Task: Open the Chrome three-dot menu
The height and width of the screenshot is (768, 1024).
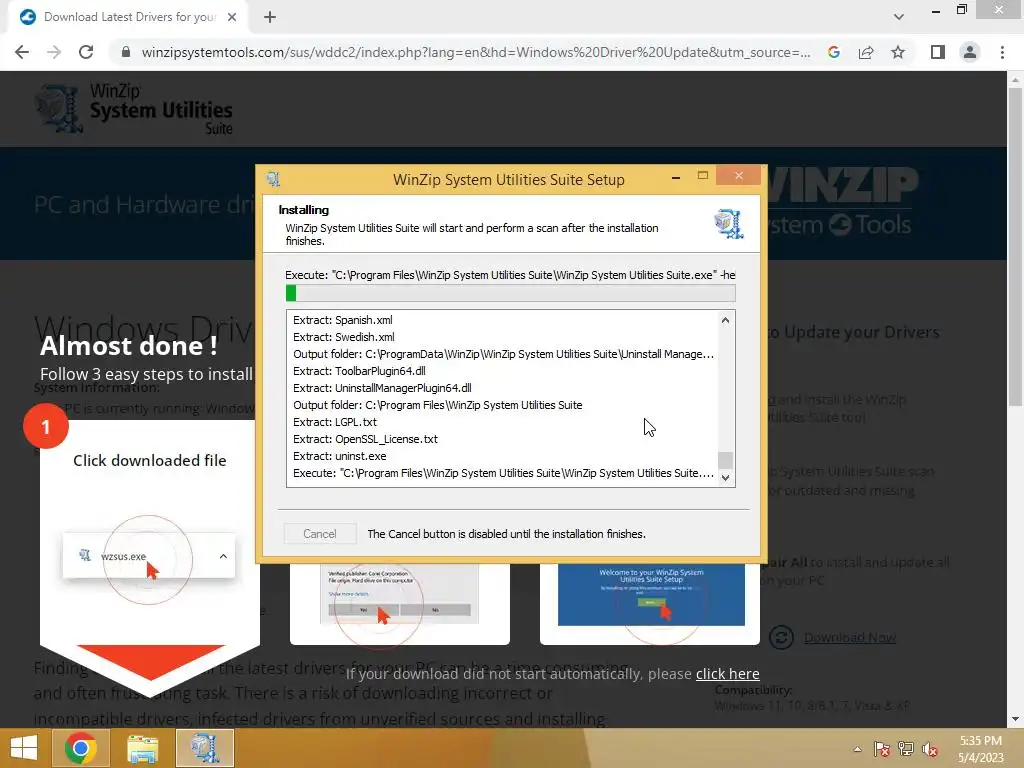Action: (1002, 52)
